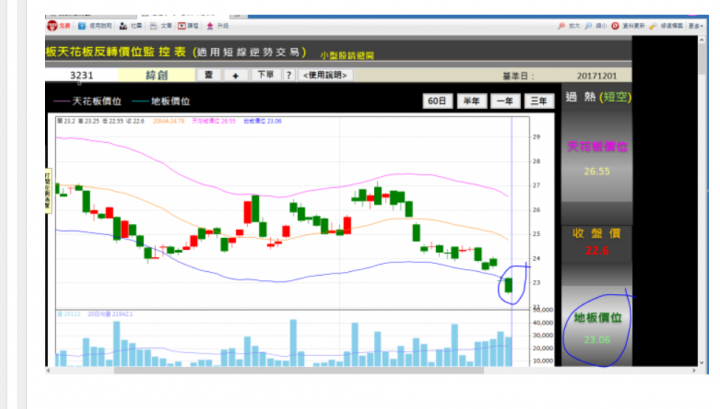This screenshot has width=720, height=409.
Task: Click the 收盤價 label
Action: pyautogui.click(x=597, y=233)
